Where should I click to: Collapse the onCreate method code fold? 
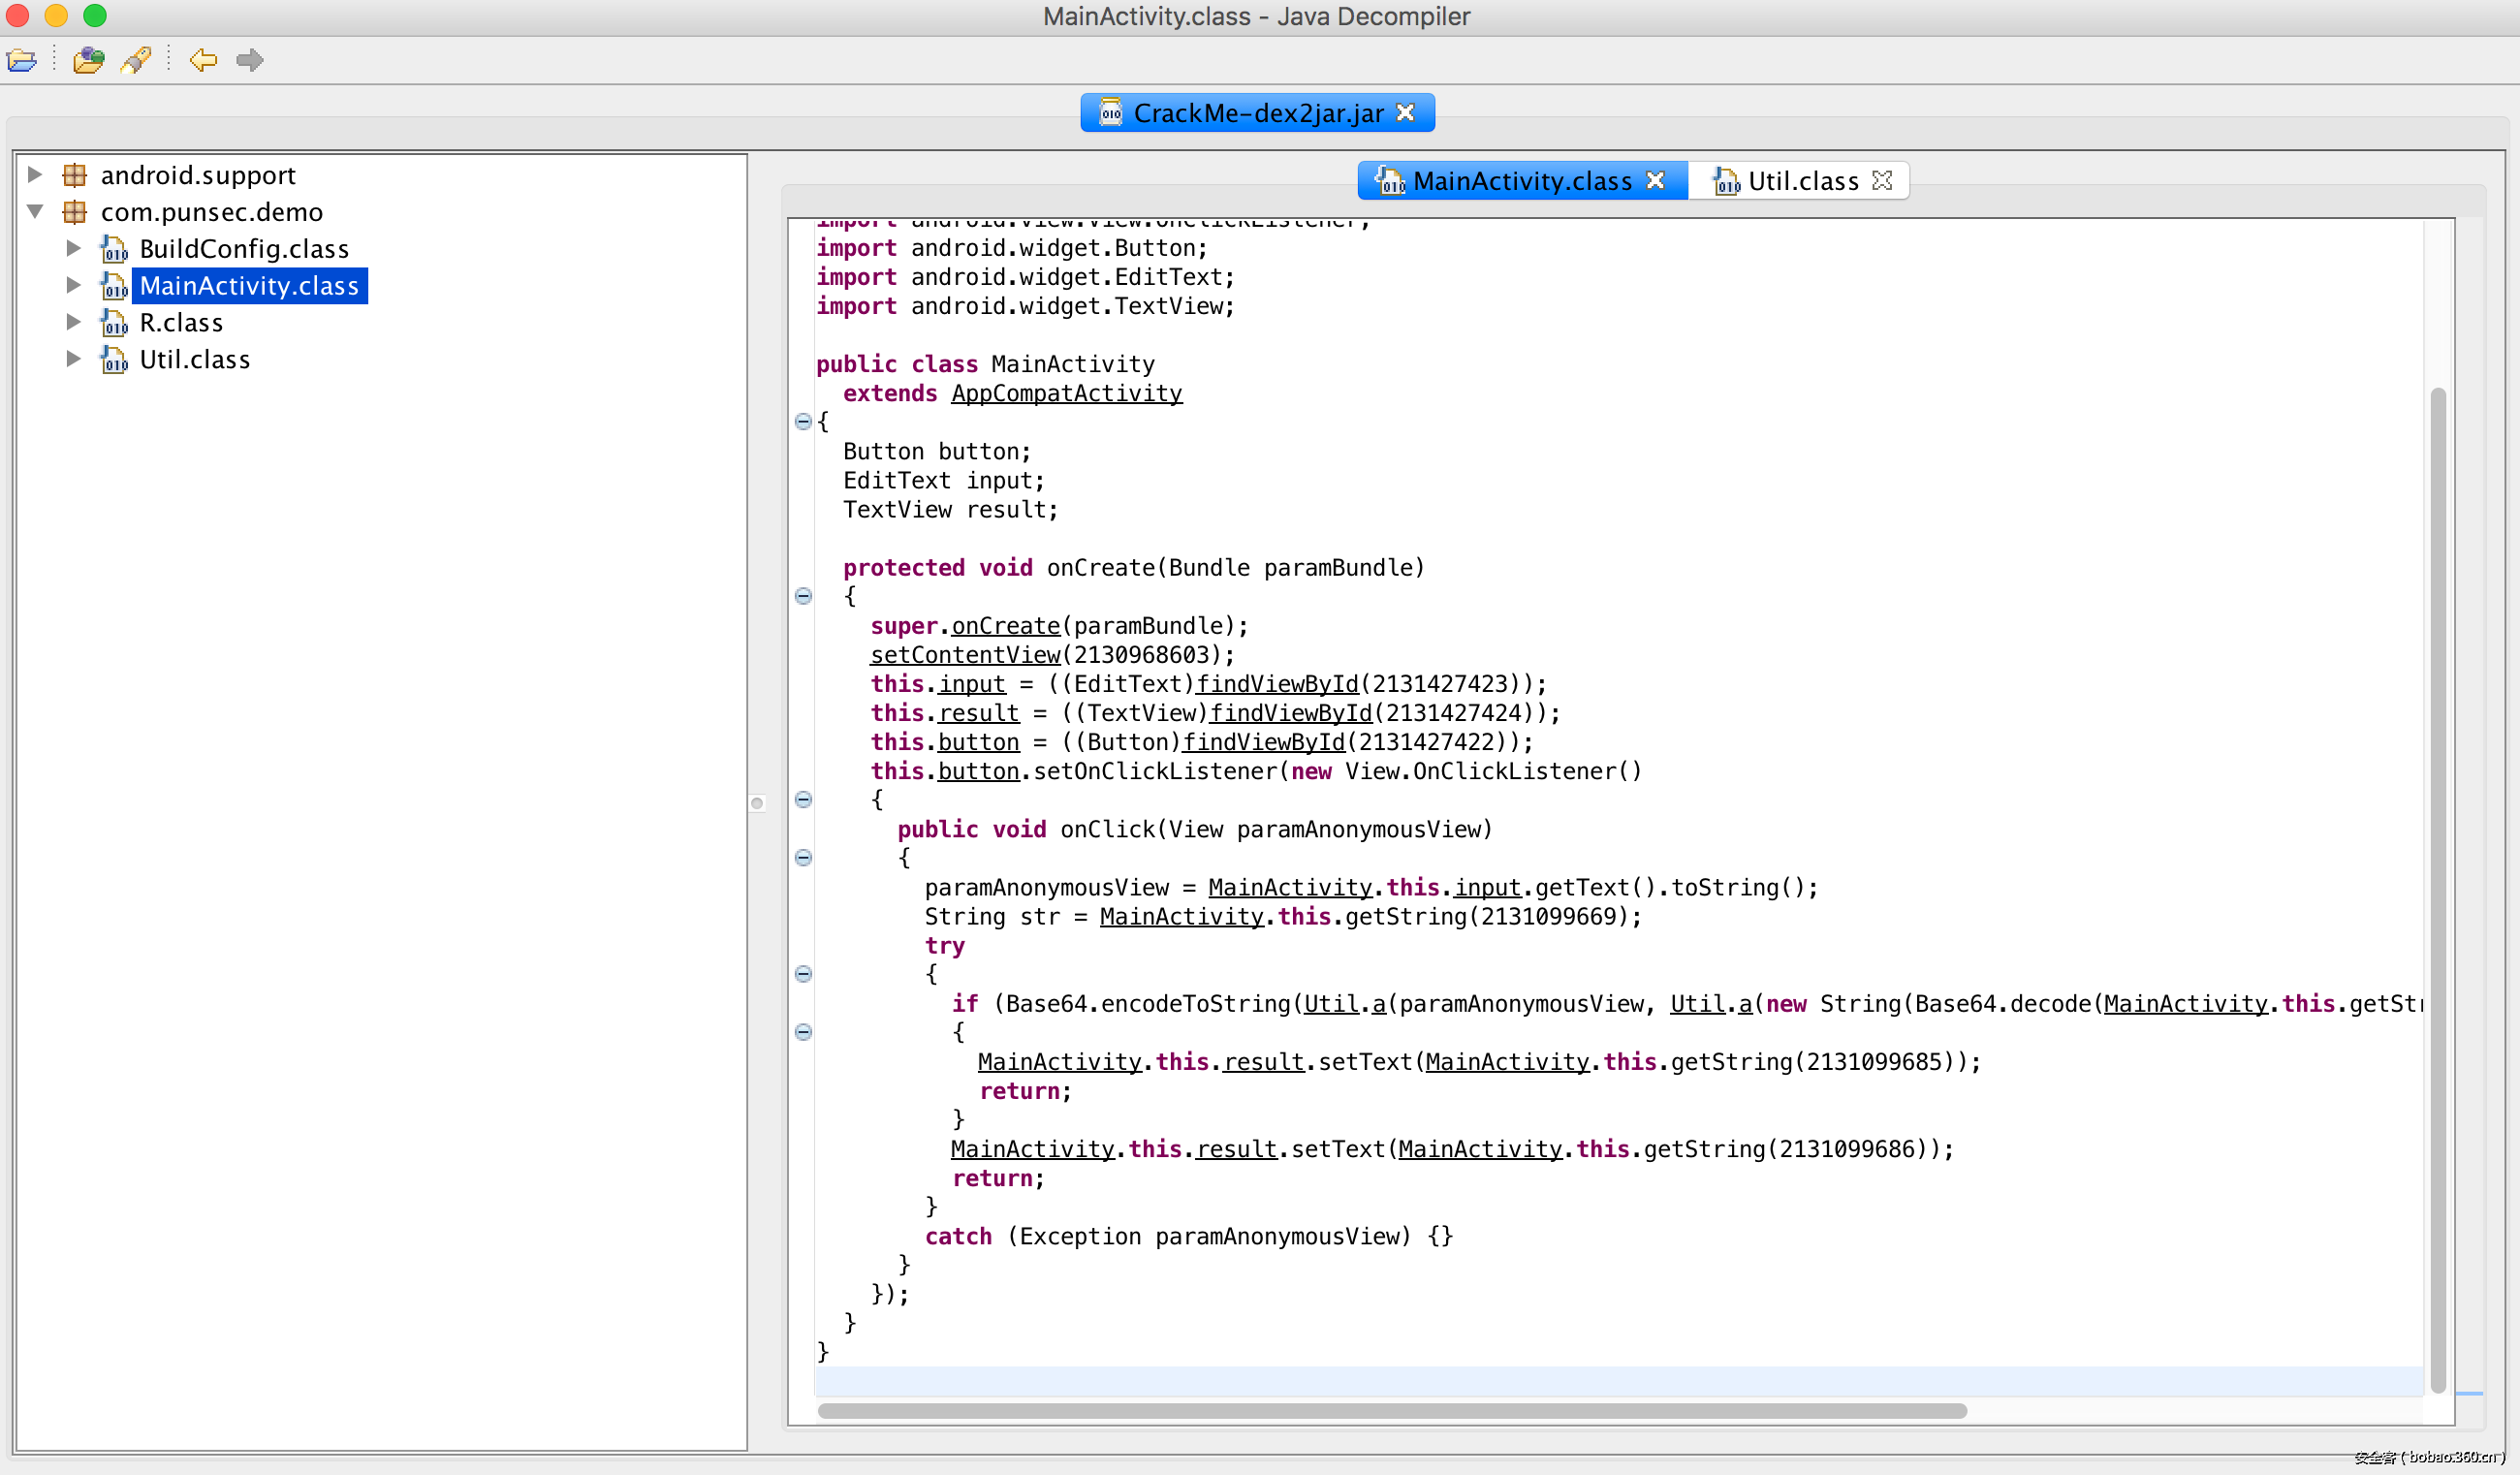click(x=803, y=596)
